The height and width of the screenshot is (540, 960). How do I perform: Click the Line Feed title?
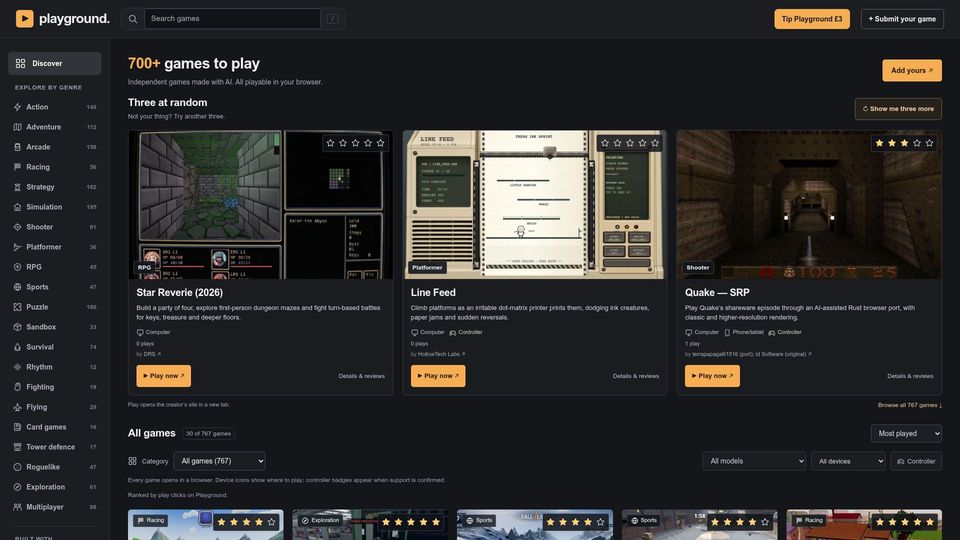click(x=433, y=293)
